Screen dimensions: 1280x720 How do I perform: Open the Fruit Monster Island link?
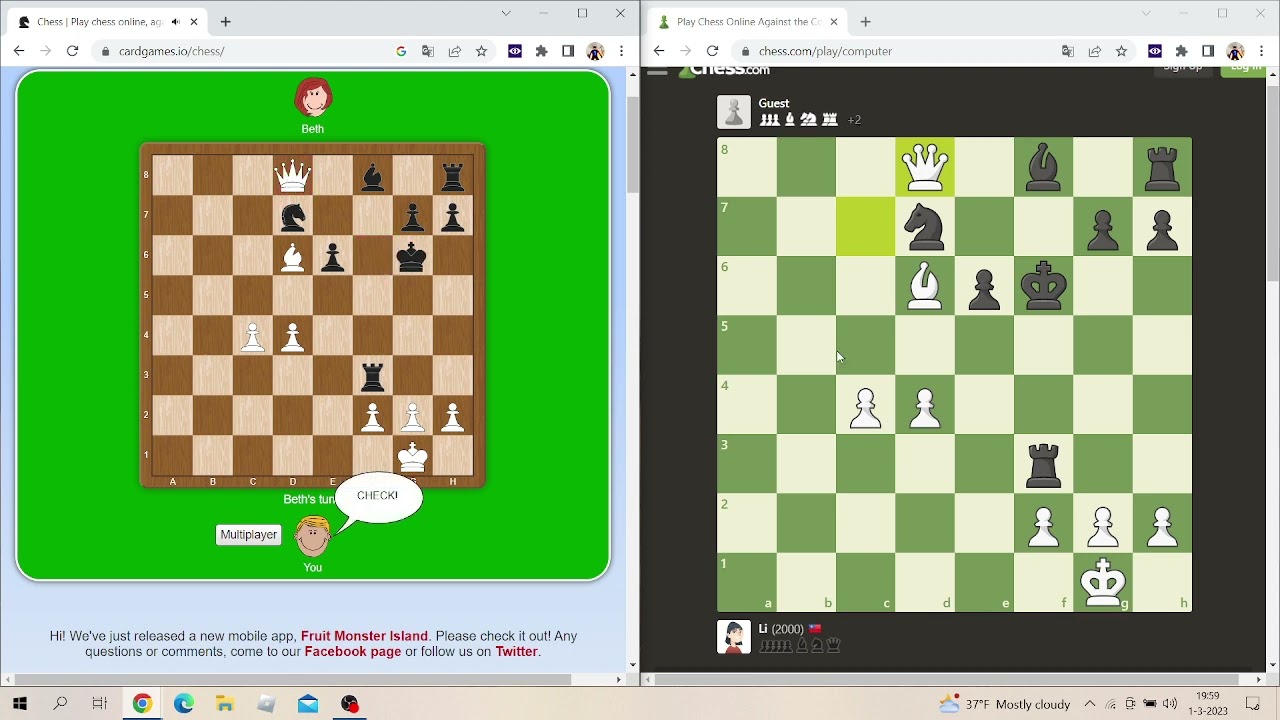click(x=364, y=636)
